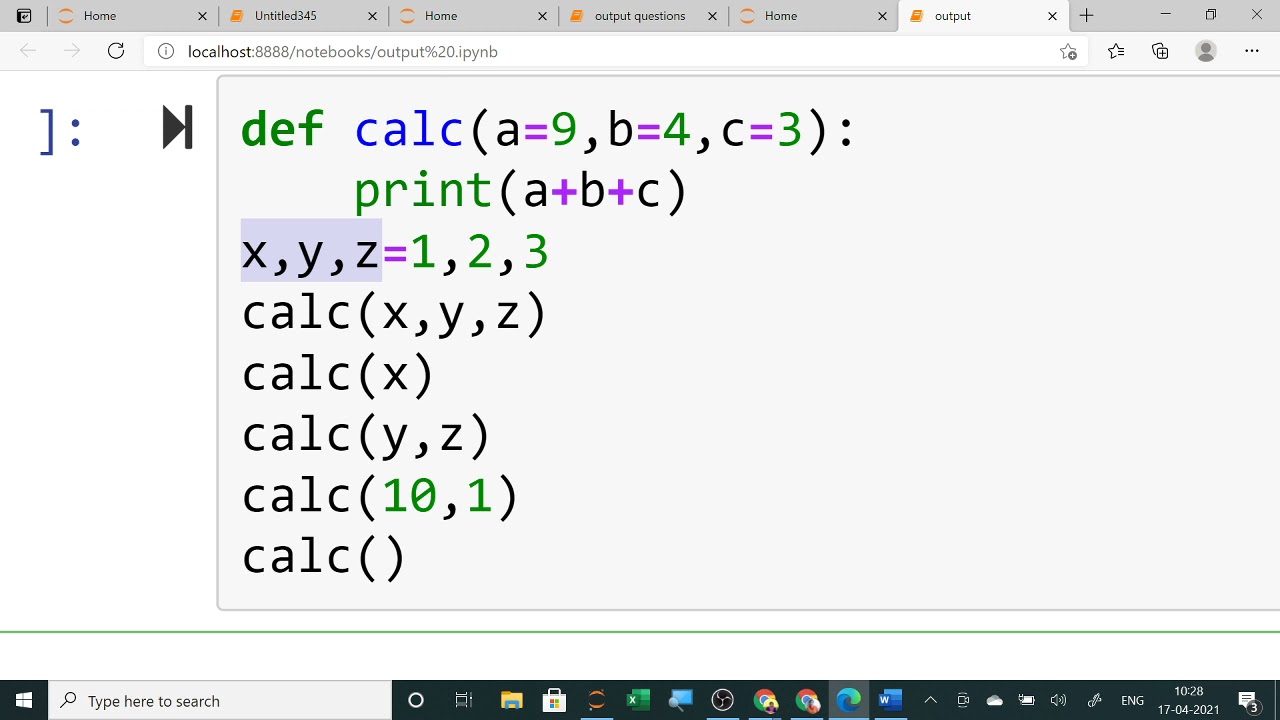The image size is (1280, 720).
Task: Open the Collections icon
Action: [1160, 51]
